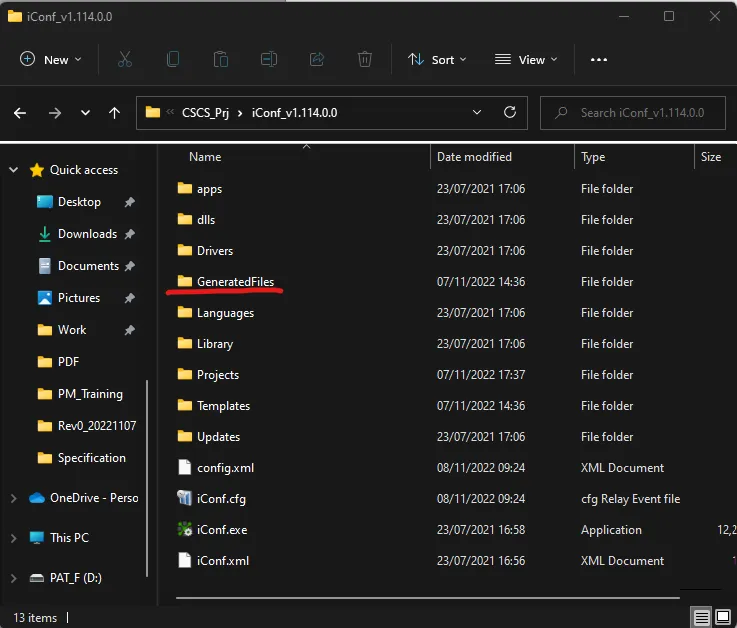Go up one folder level
737x628 pixels.
114,113
